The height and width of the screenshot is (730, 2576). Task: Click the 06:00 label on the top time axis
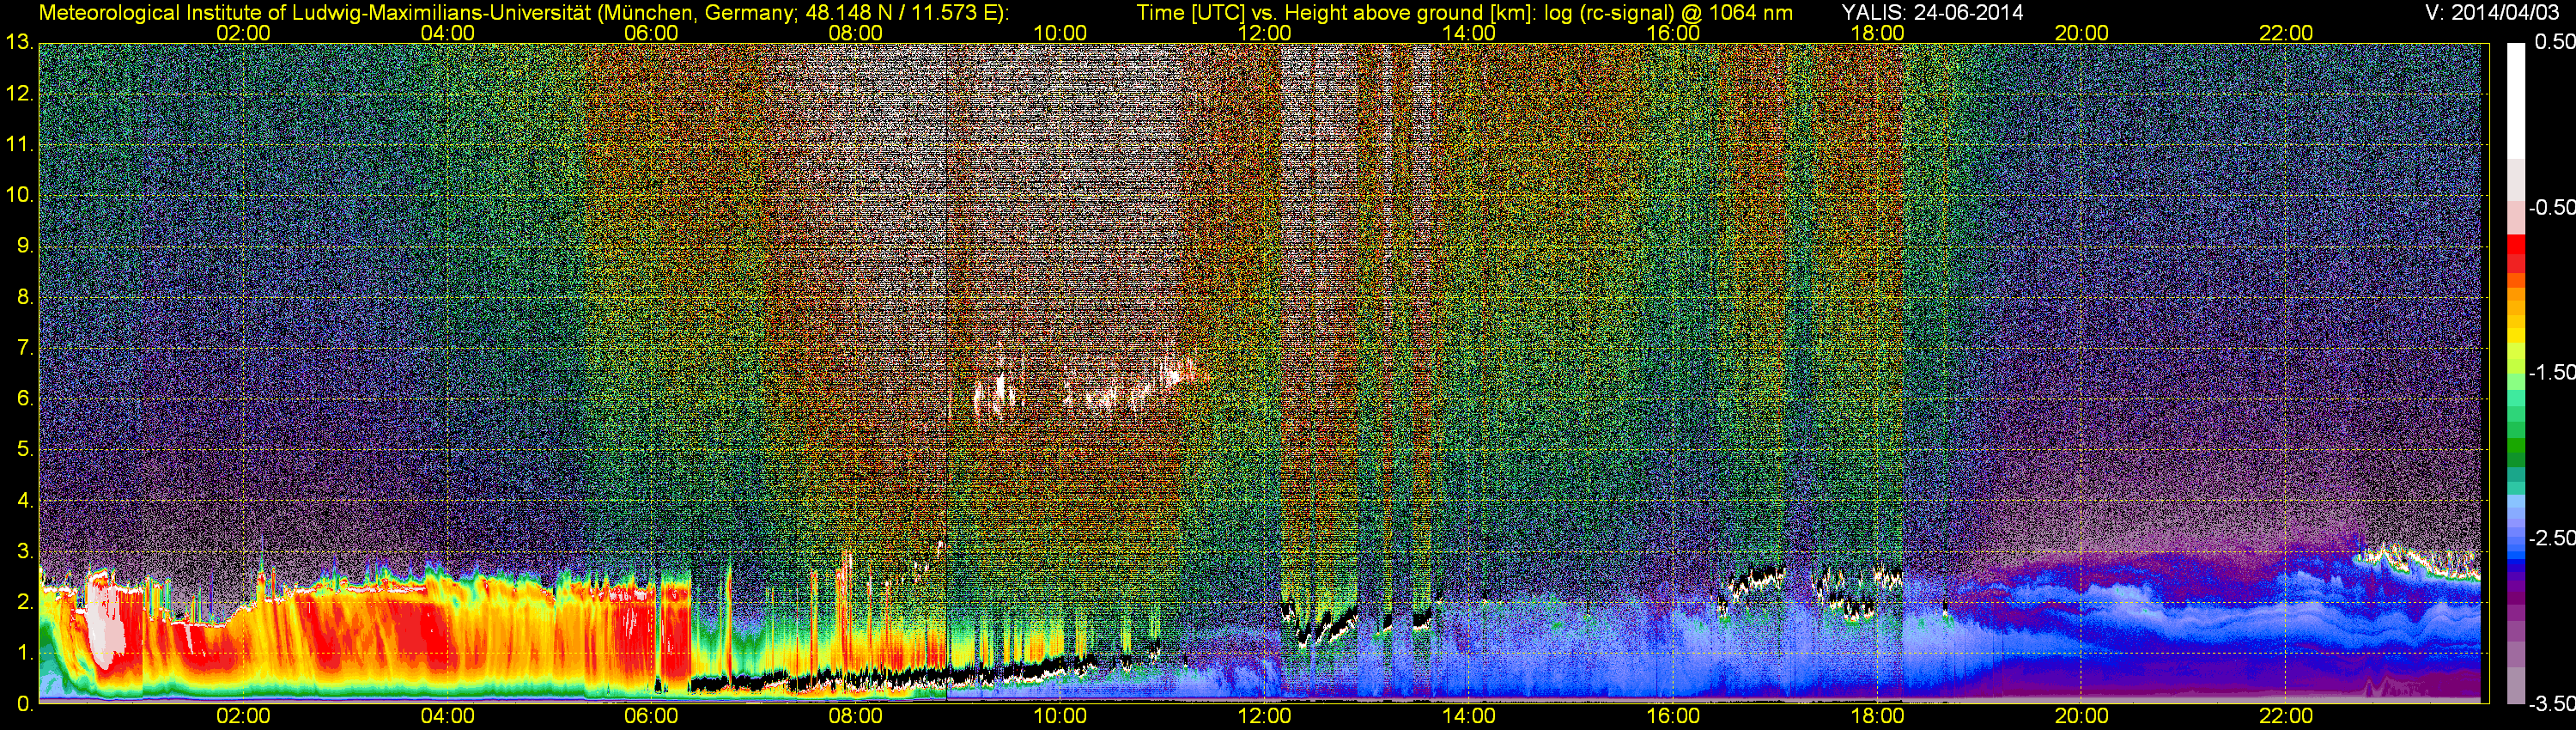(x=651, y=33)
